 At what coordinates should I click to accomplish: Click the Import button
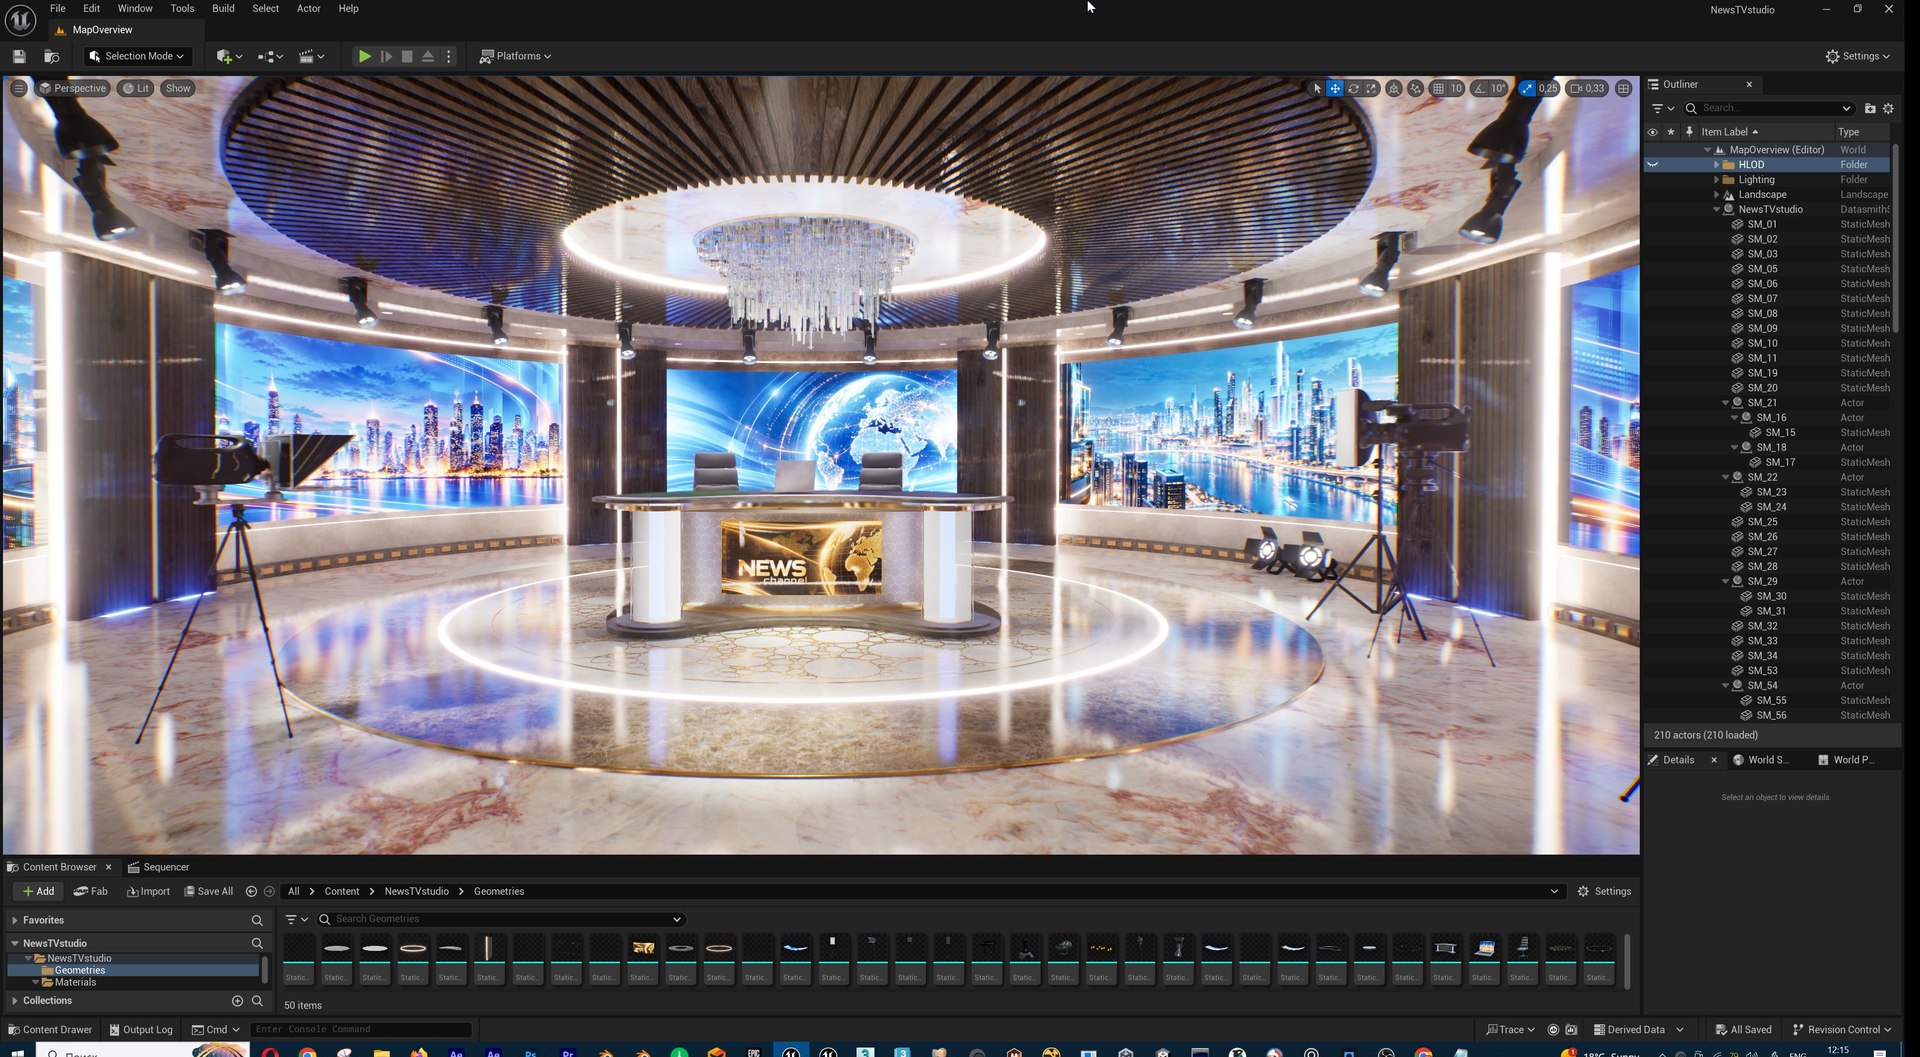click(x=148, y=891)
